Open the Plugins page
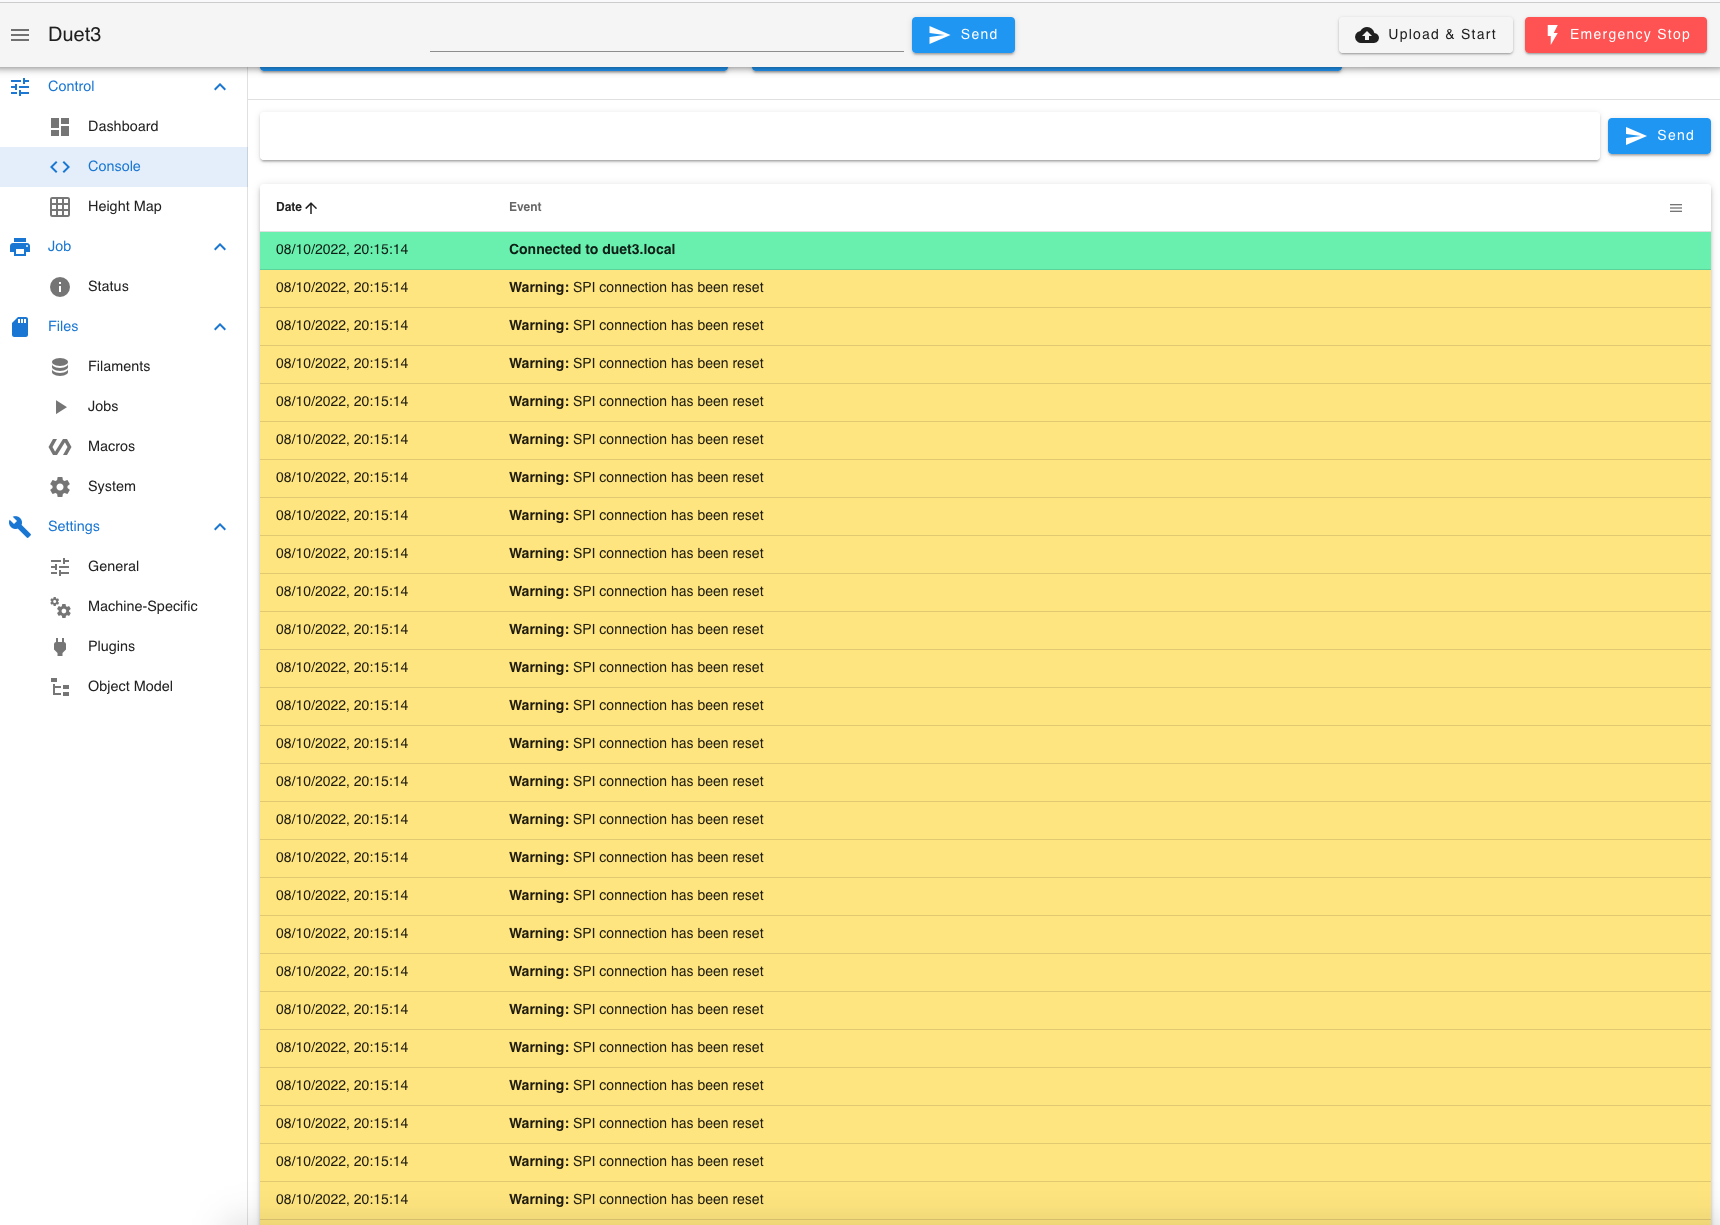Viewport: 1720px width, 1225px height. [123, 647]
